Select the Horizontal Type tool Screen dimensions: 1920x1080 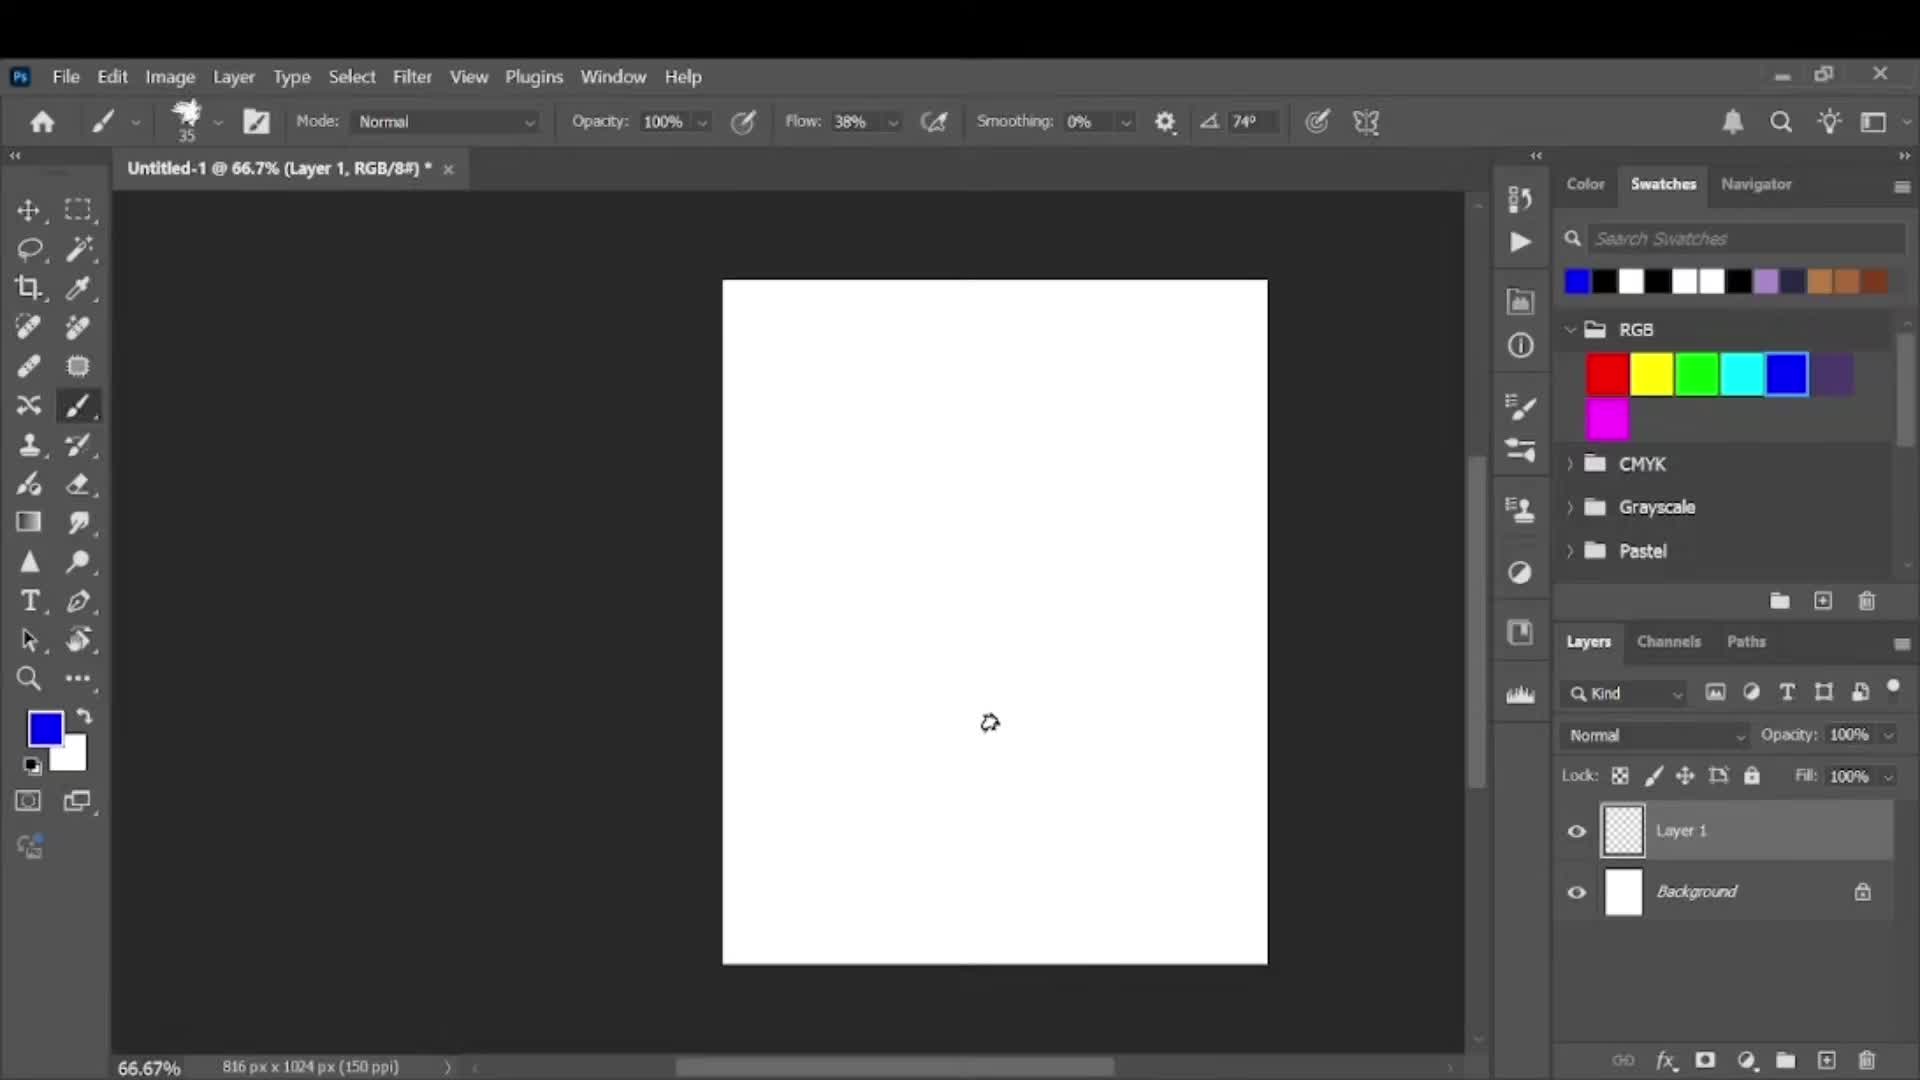pyautogui.click(x=29, y=601)
